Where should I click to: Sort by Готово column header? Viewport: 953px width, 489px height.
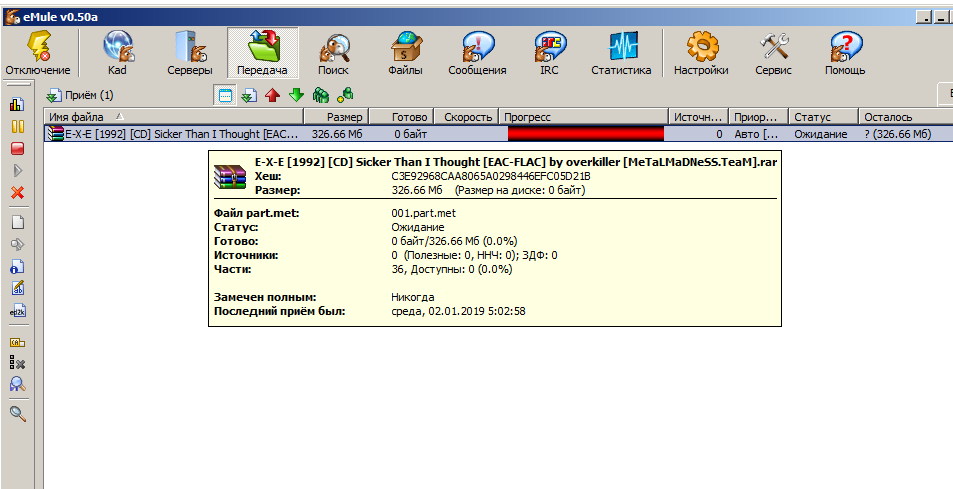[x=402, y=117]
